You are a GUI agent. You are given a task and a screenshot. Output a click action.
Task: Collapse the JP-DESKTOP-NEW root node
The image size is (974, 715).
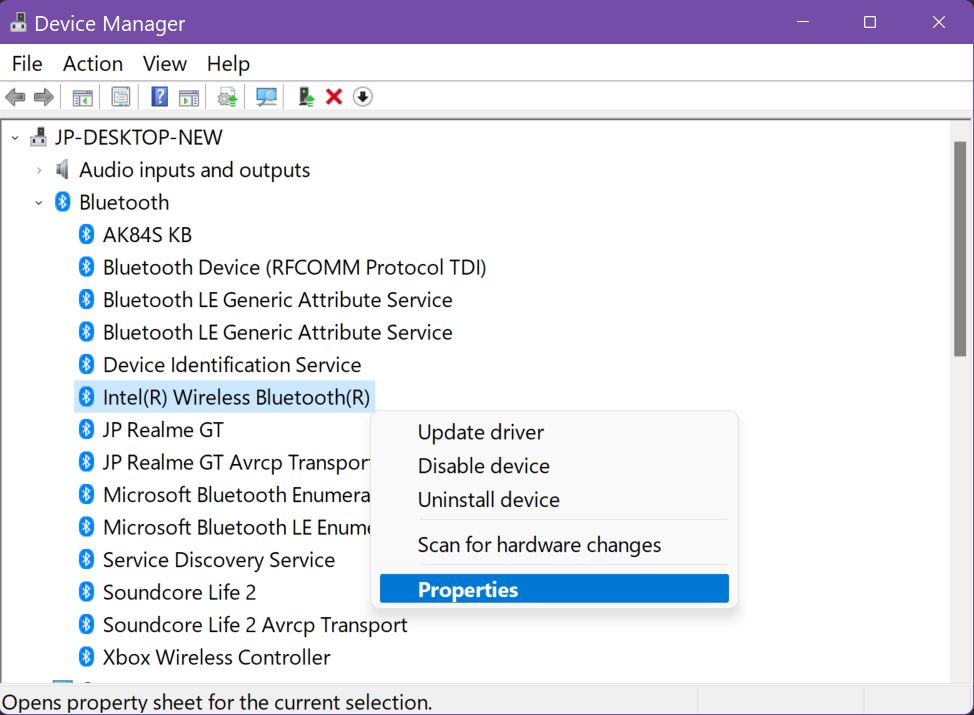(14, 137)
